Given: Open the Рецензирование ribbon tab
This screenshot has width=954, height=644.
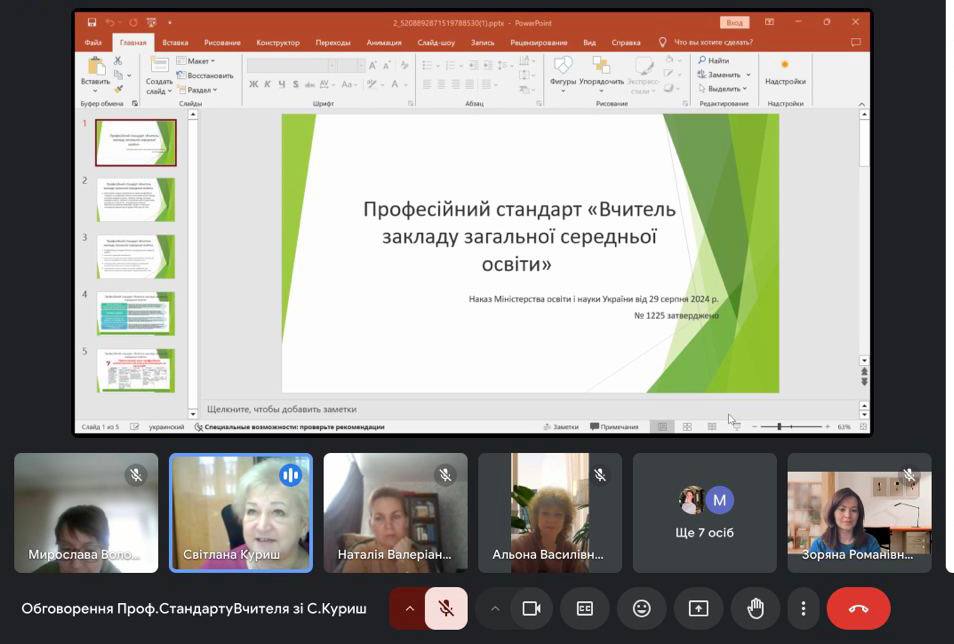Looking at the screenshot, I should coord(539,43).
